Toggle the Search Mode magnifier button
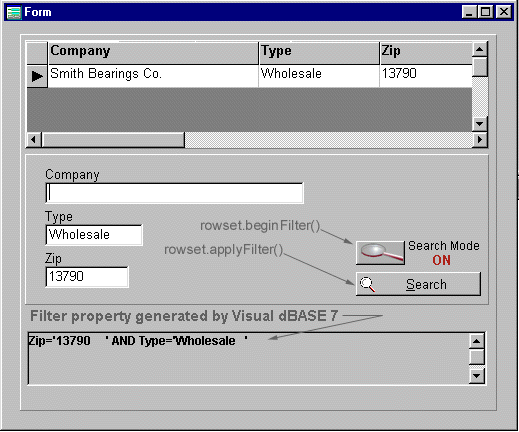Viewport: 519px width, 432px height. [x=380, y=253]
